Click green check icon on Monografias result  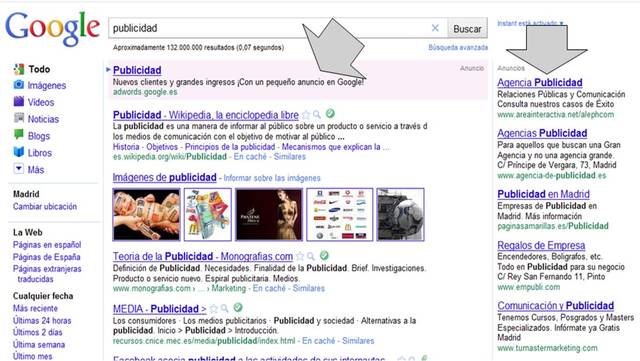(x=324, y=256)
